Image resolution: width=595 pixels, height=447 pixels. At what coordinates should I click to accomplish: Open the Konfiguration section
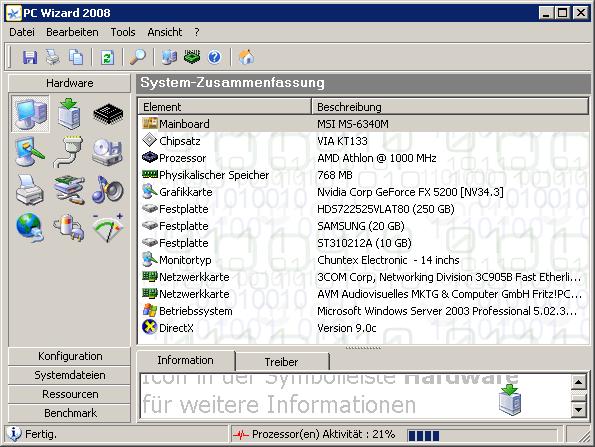(x=69, y=356)
